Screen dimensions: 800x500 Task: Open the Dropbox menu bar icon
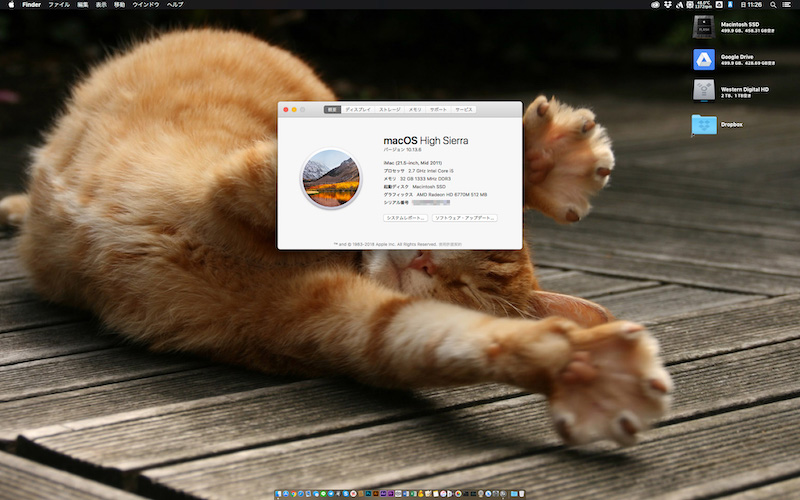click(668, 5)
